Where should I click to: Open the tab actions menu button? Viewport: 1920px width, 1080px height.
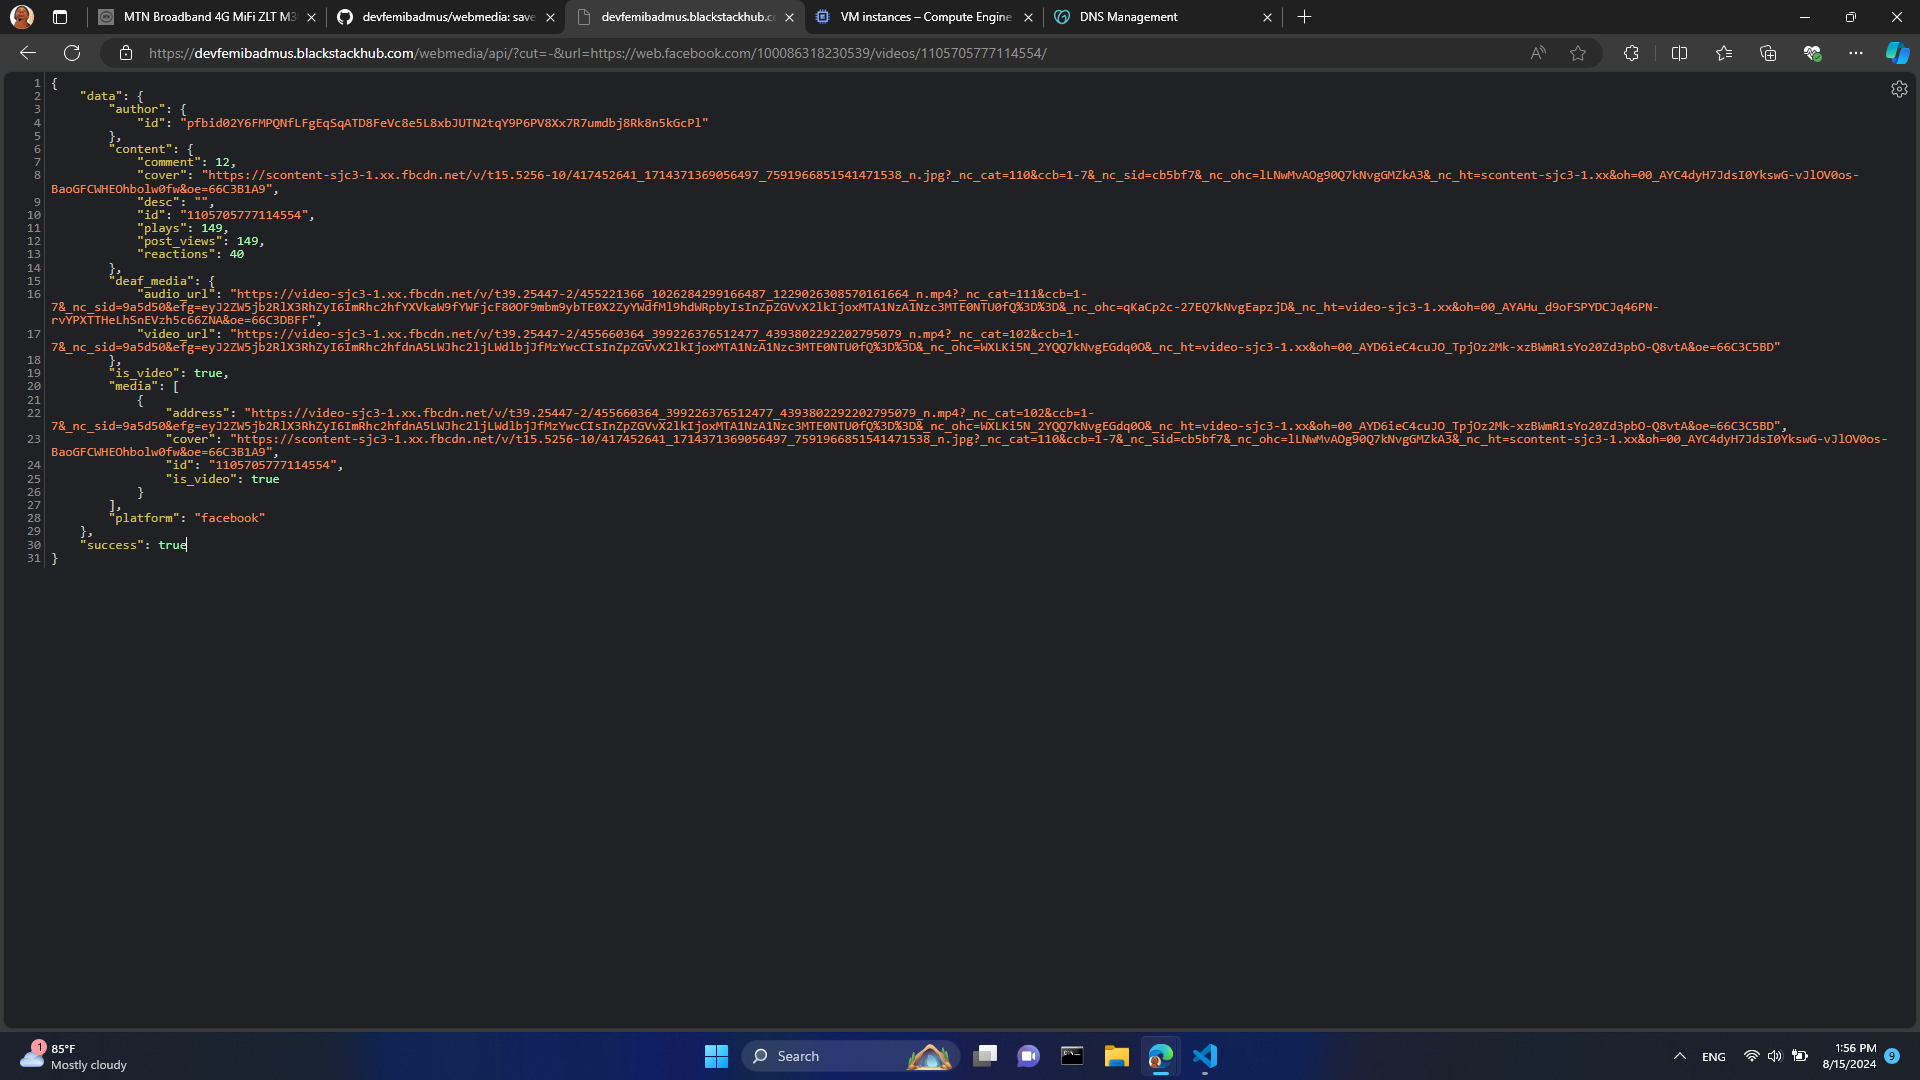(60, 17)
